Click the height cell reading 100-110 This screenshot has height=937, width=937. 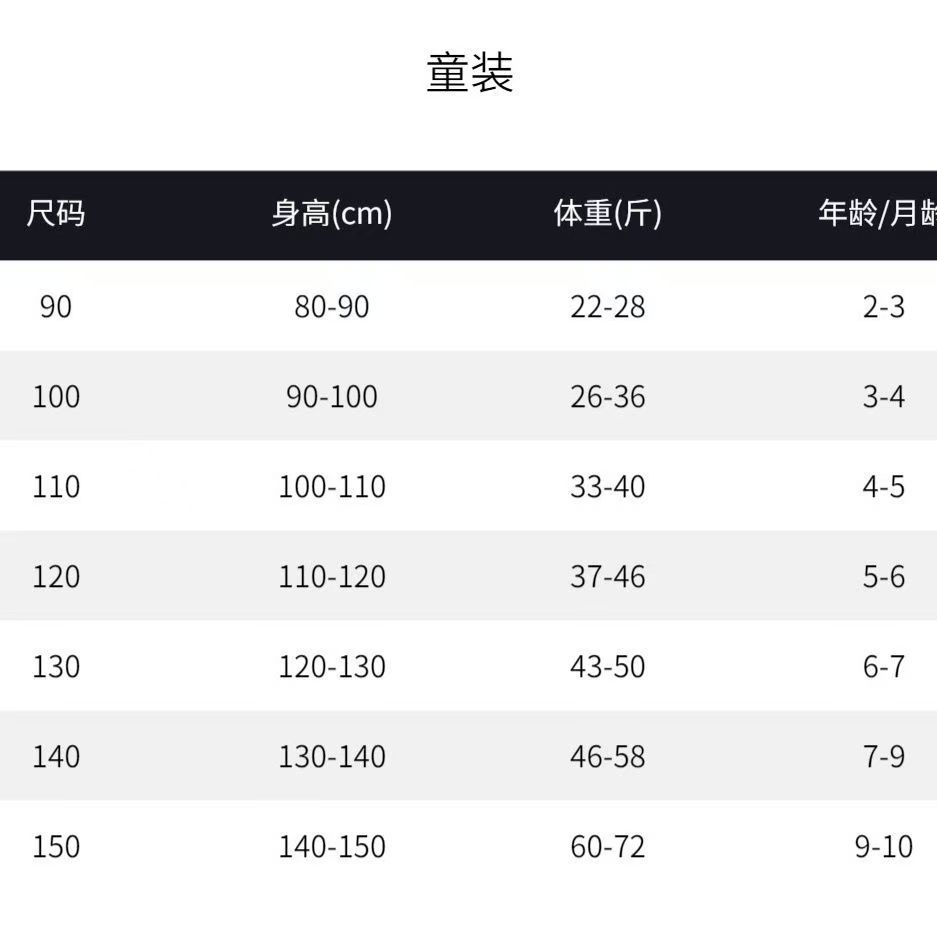pos(332,487)
